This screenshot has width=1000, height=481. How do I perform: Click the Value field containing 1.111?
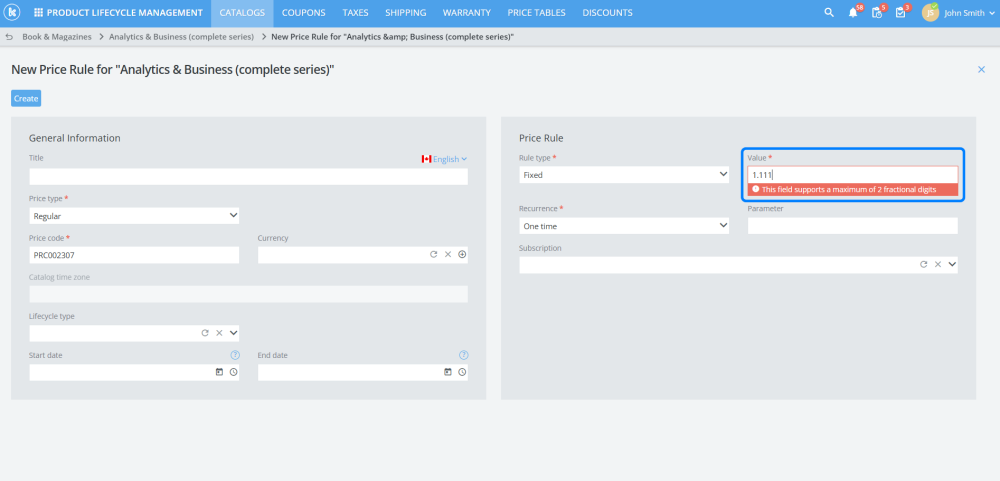click(x=853, y=175)
